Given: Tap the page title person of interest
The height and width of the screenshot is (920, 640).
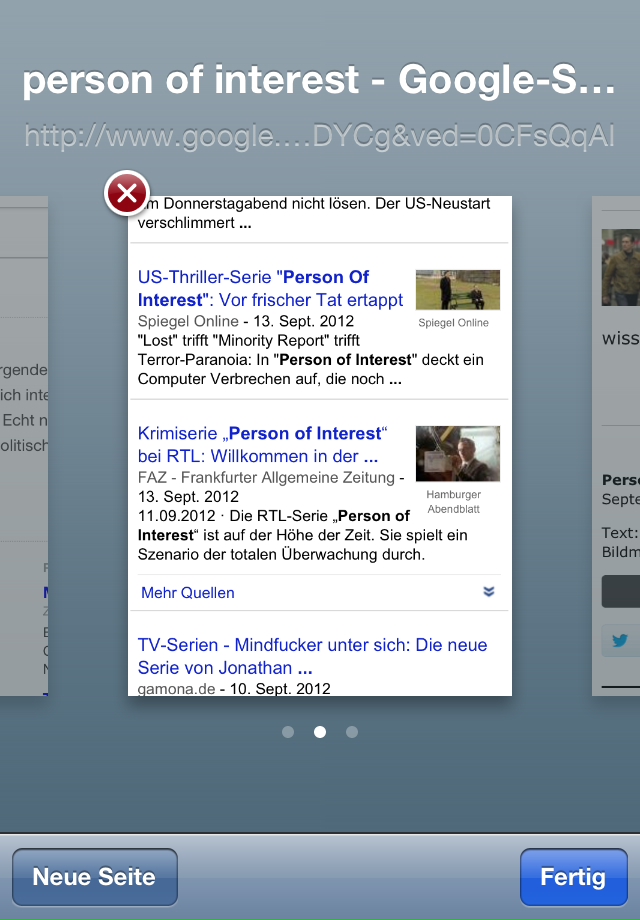Looking at the screenshot, I should coord(319,80).
